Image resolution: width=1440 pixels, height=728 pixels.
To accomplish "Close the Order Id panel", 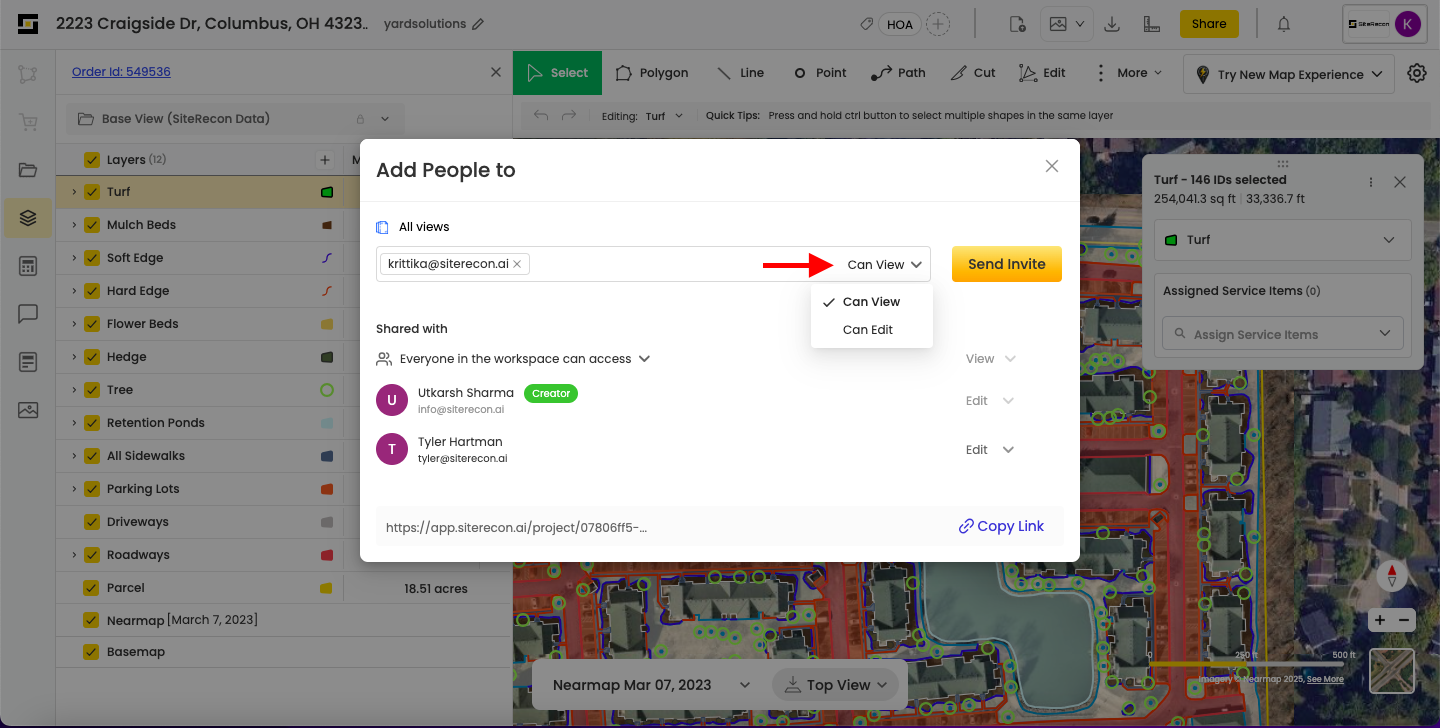I will point(496,72).
